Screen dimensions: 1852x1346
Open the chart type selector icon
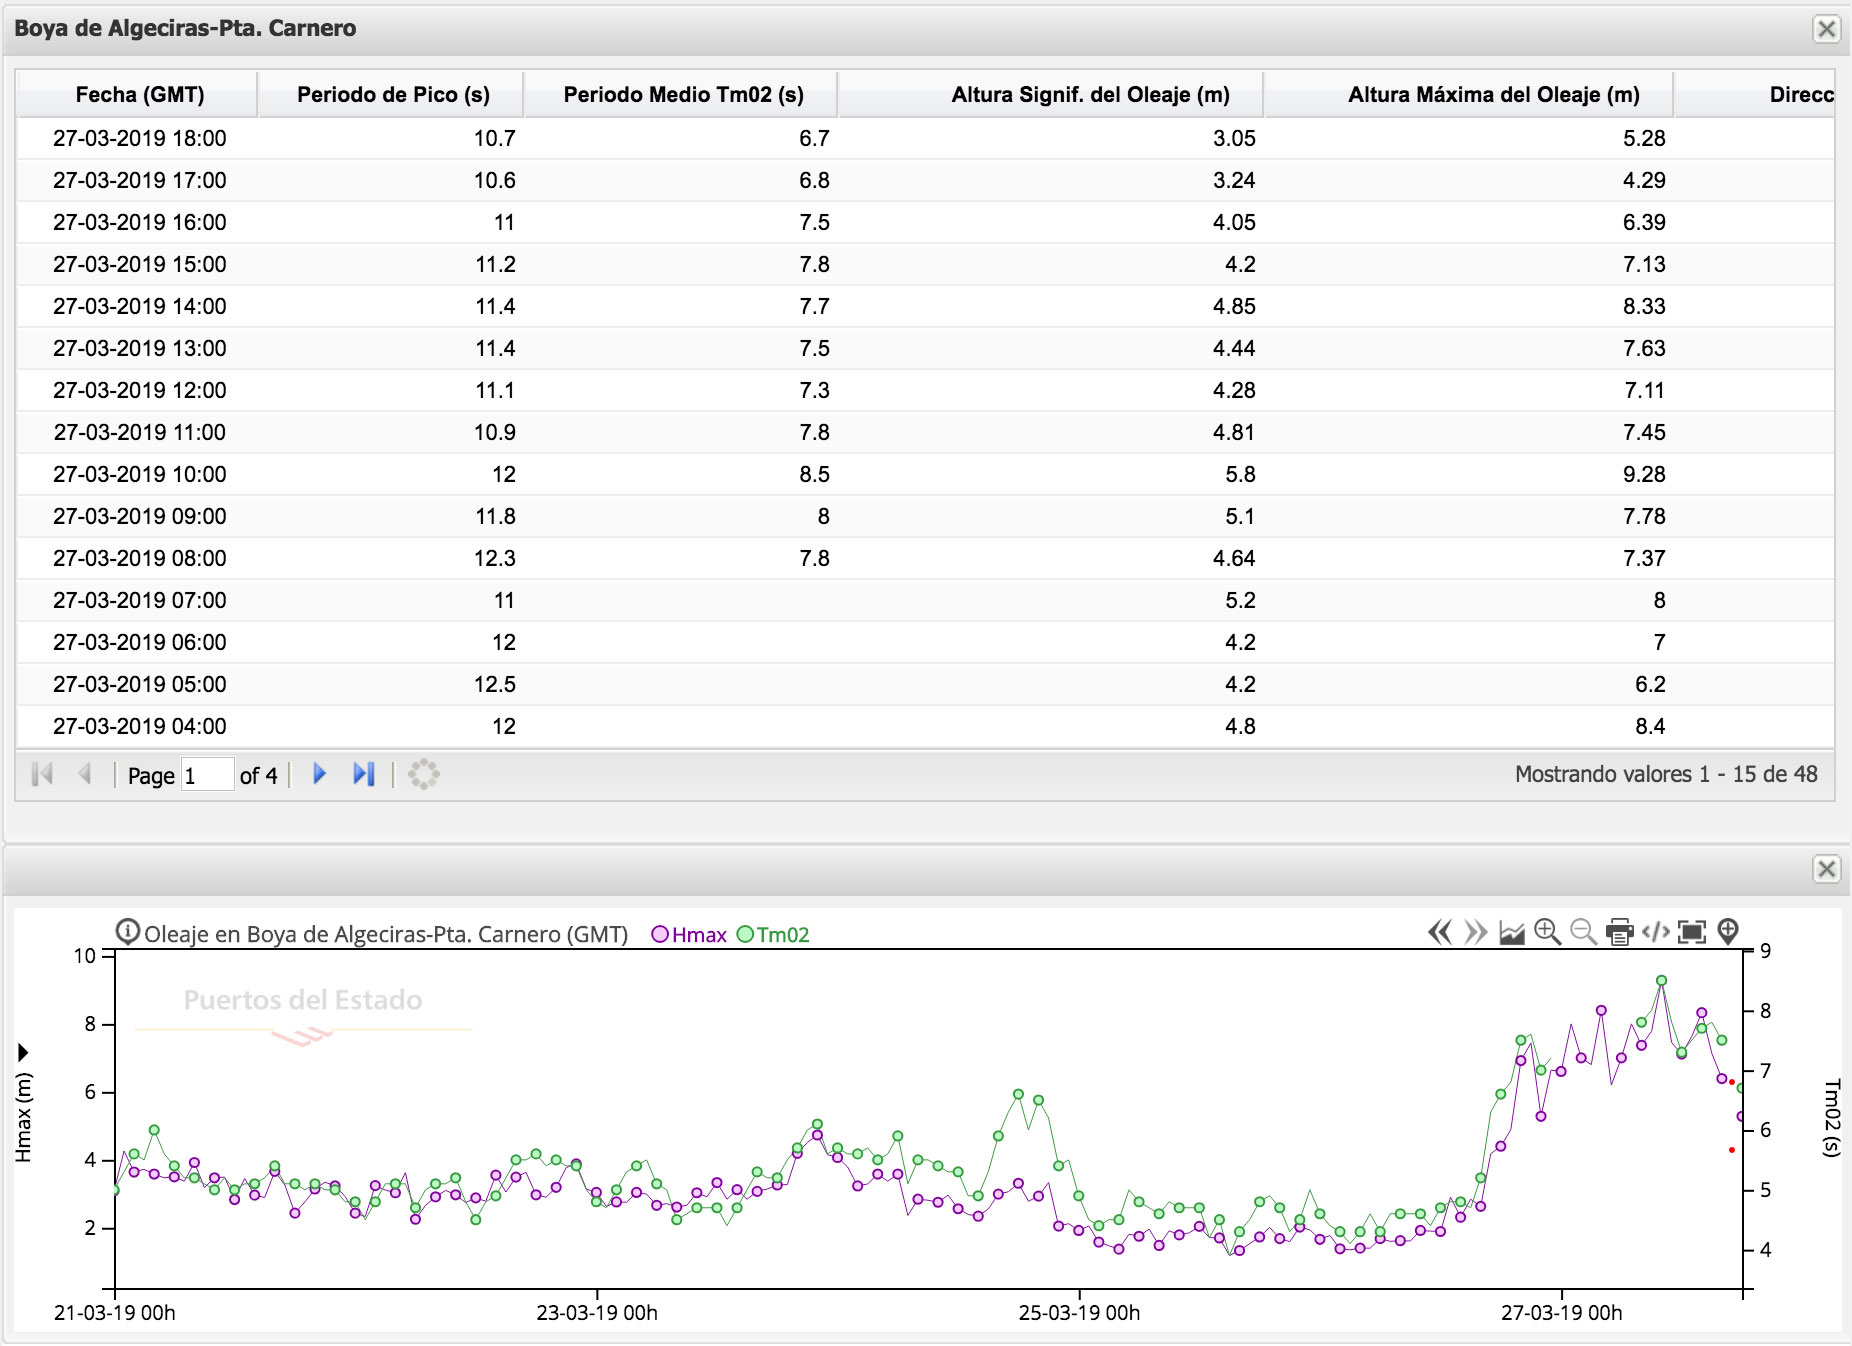tap(1512, 932)
